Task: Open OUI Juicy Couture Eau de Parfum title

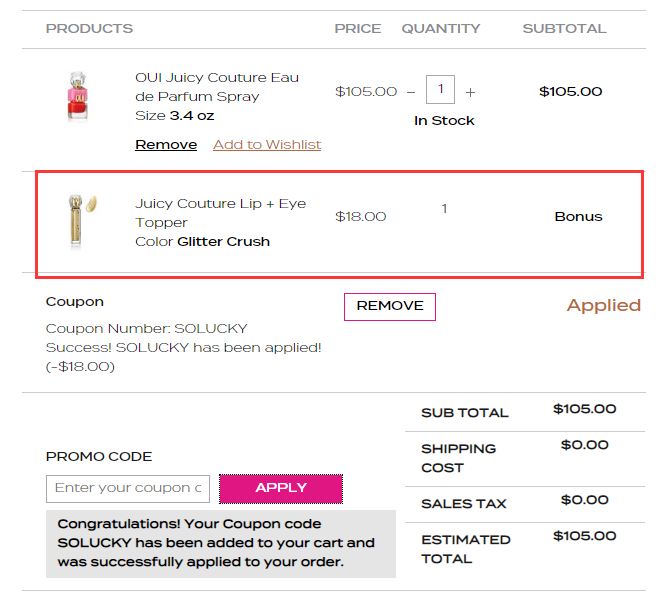Action: [217, 87]
